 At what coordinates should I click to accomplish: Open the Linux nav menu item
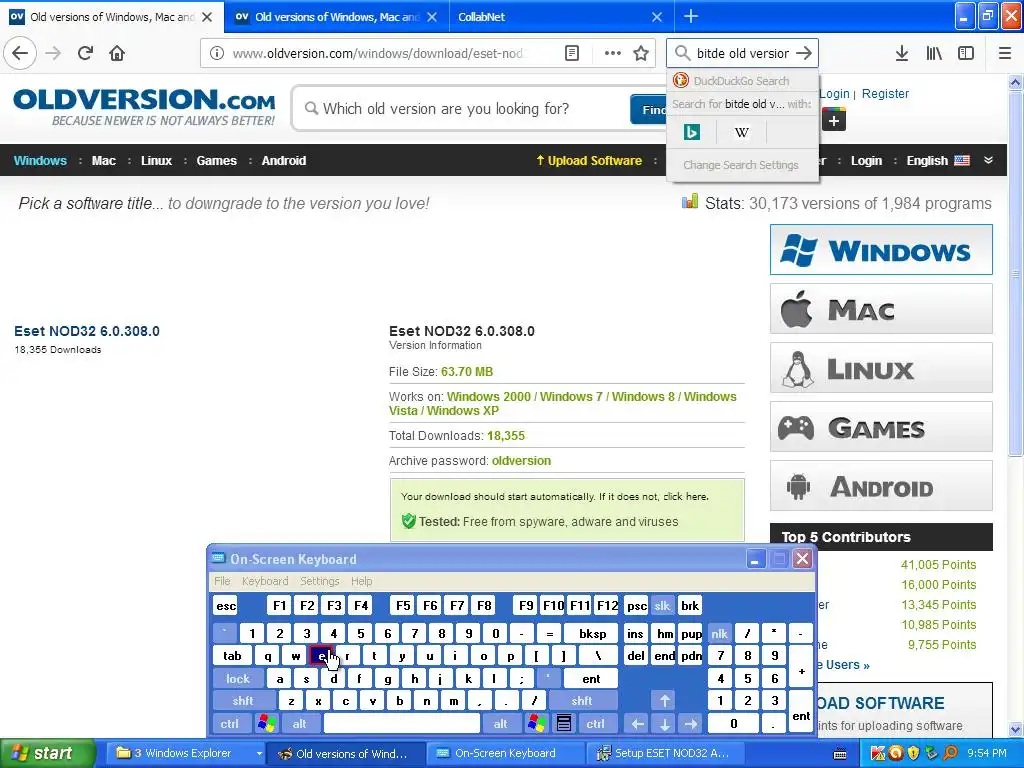(156, 161)
